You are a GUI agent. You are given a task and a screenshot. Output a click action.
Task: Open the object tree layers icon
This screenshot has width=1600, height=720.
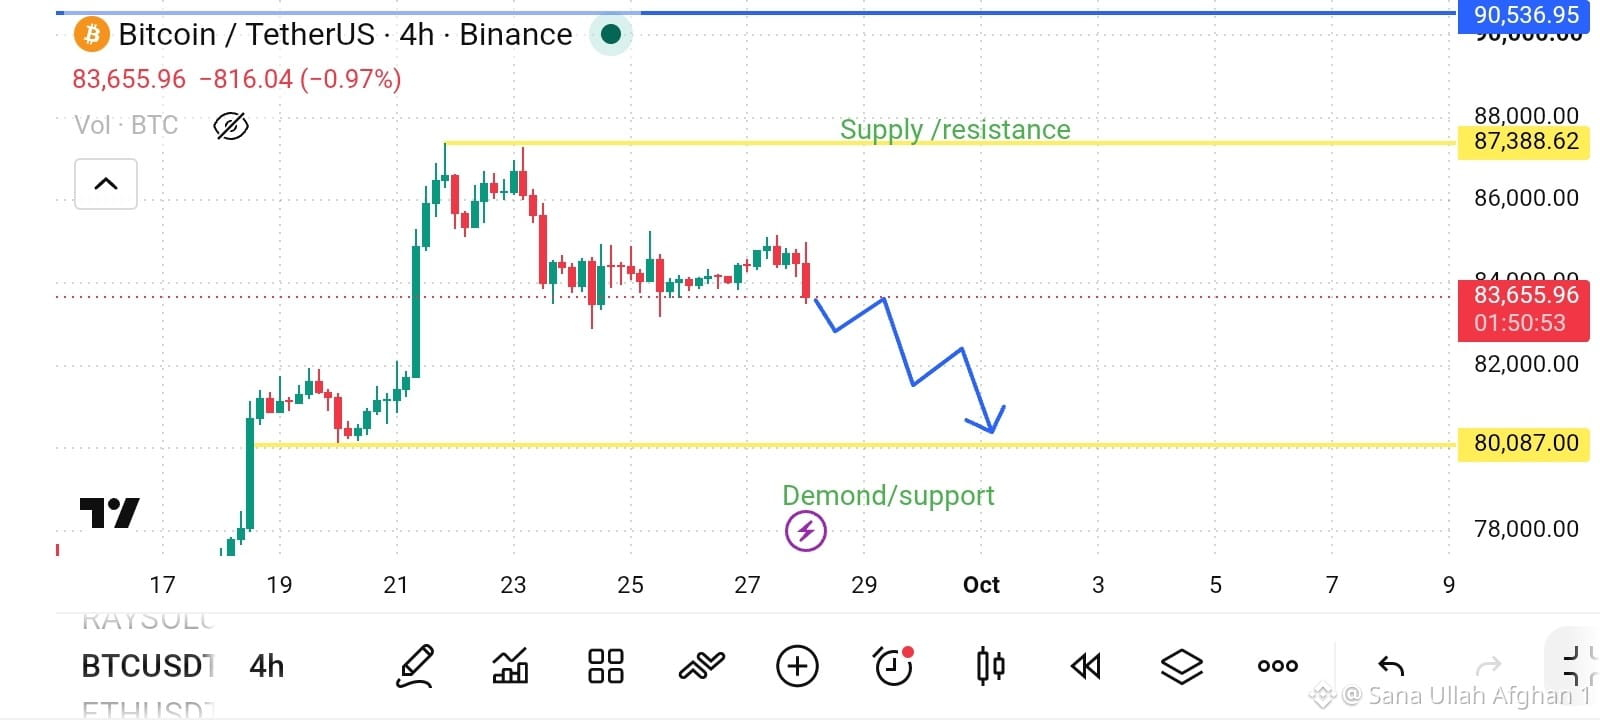point(1181,666)
